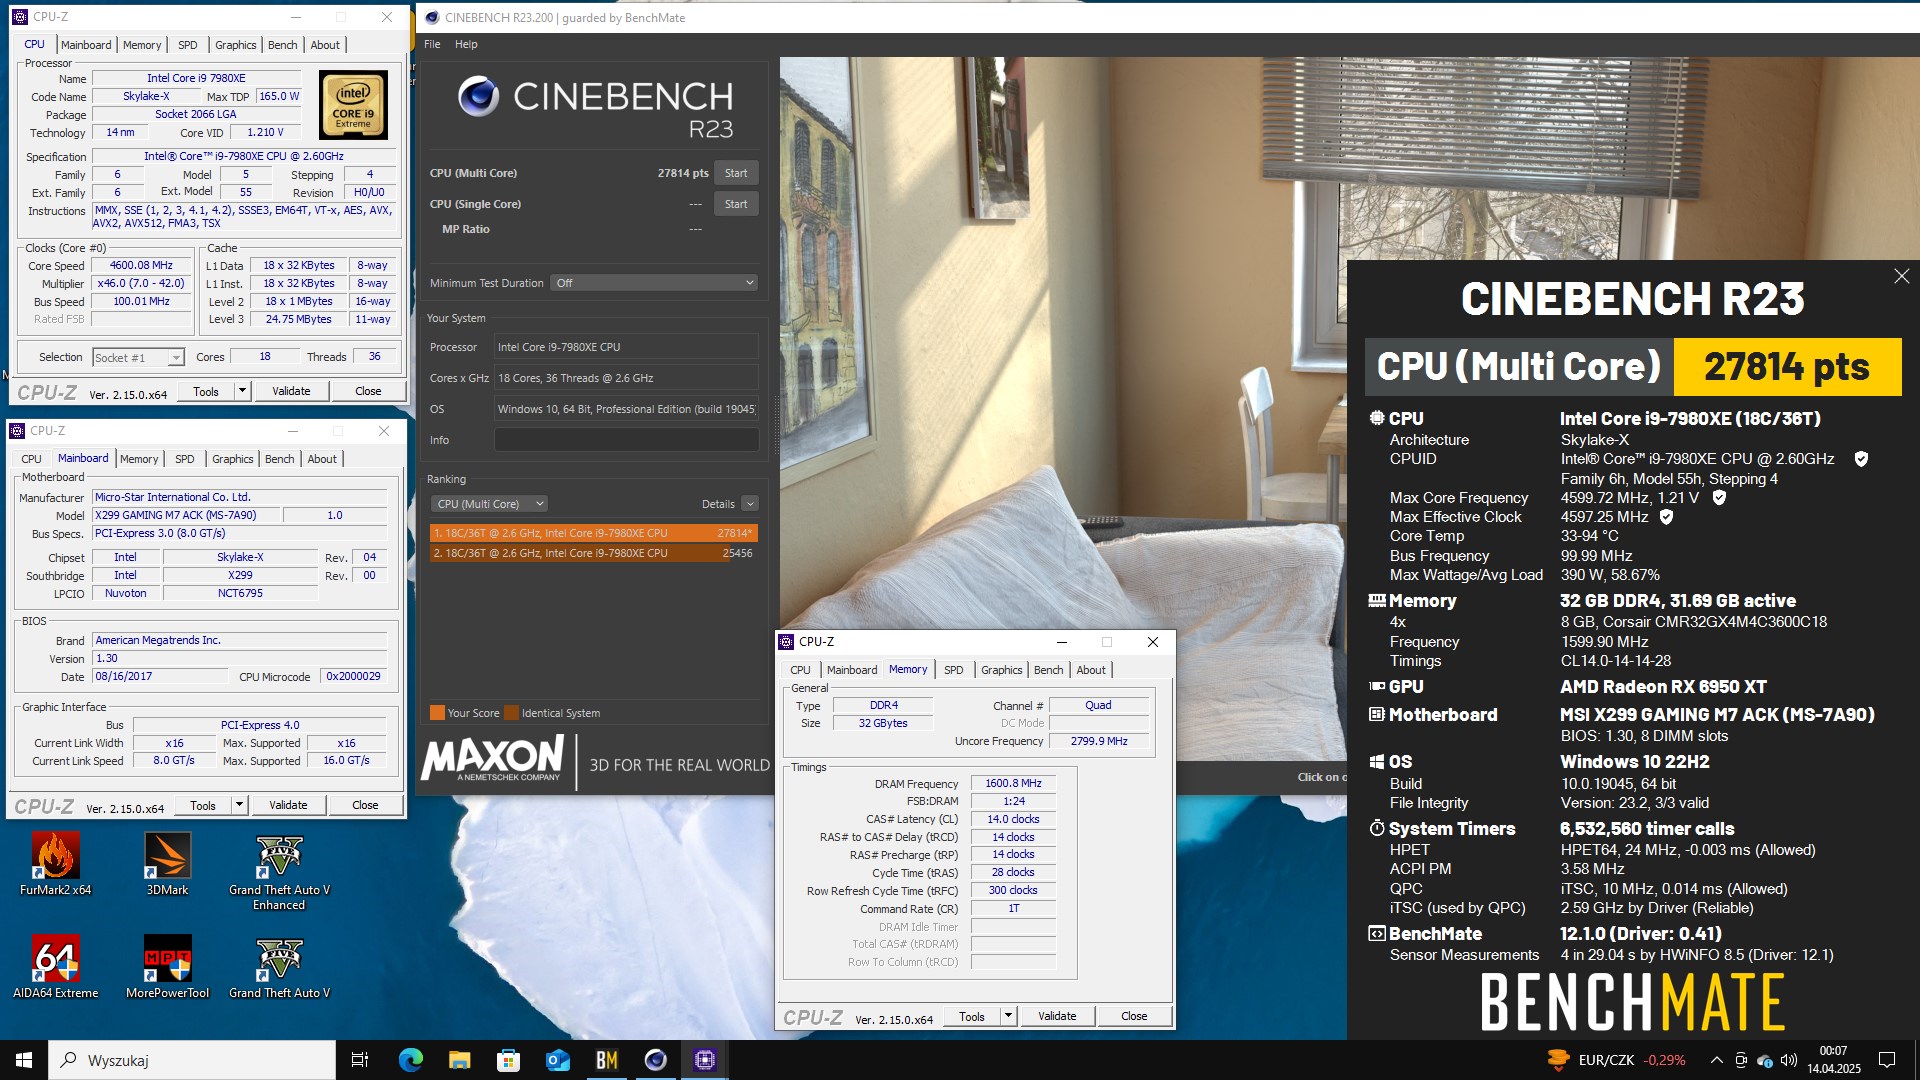
Task: Click Validate in Memory CPU-Z window
Action: pyautogui.click(x=1057, y=1016)
